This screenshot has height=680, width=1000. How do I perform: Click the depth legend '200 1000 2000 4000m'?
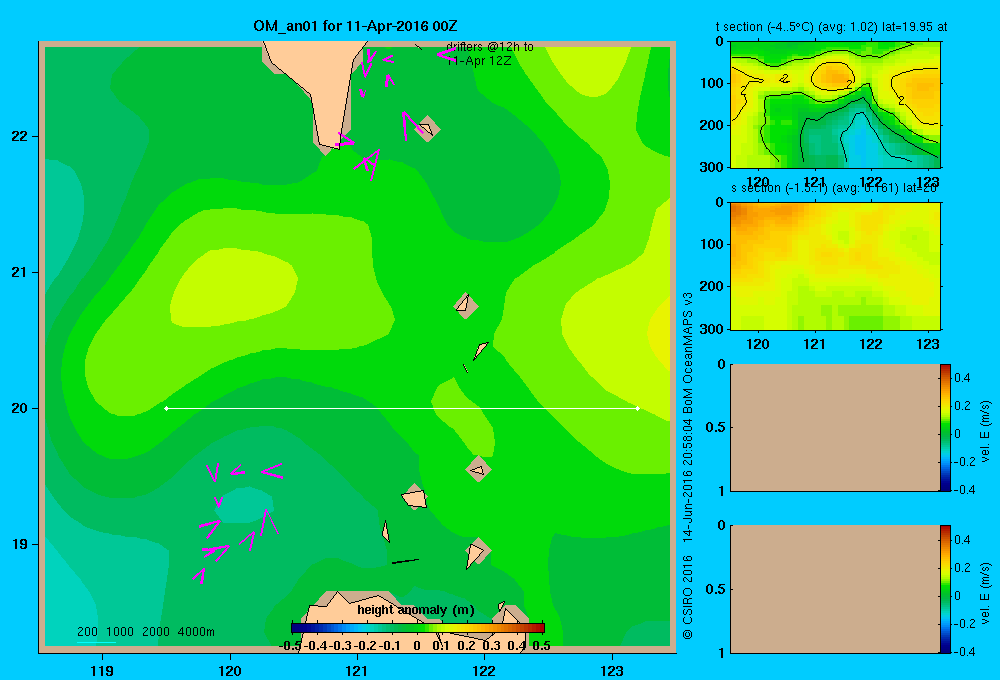(x=146, y=632)
